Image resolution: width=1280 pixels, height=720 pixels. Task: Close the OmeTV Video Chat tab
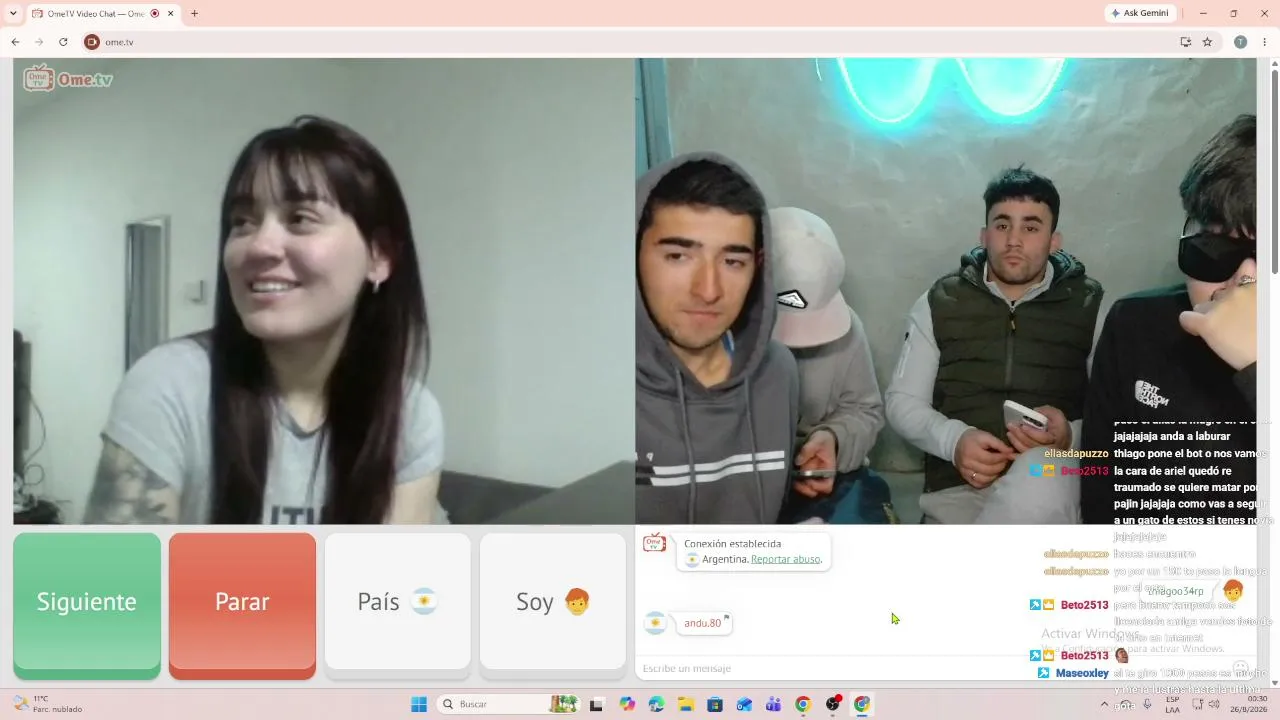pos(171,13)
